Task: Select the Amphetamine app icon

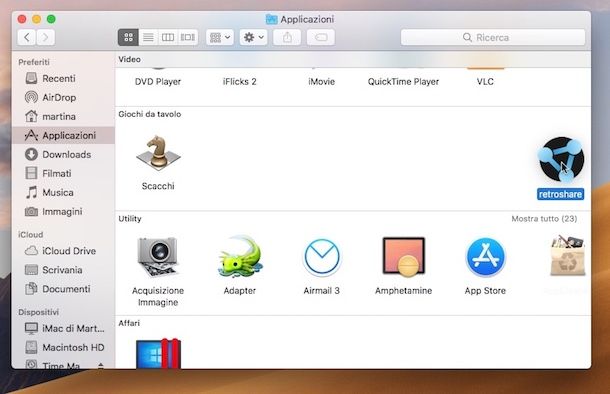Action: (x=404, y=257)
